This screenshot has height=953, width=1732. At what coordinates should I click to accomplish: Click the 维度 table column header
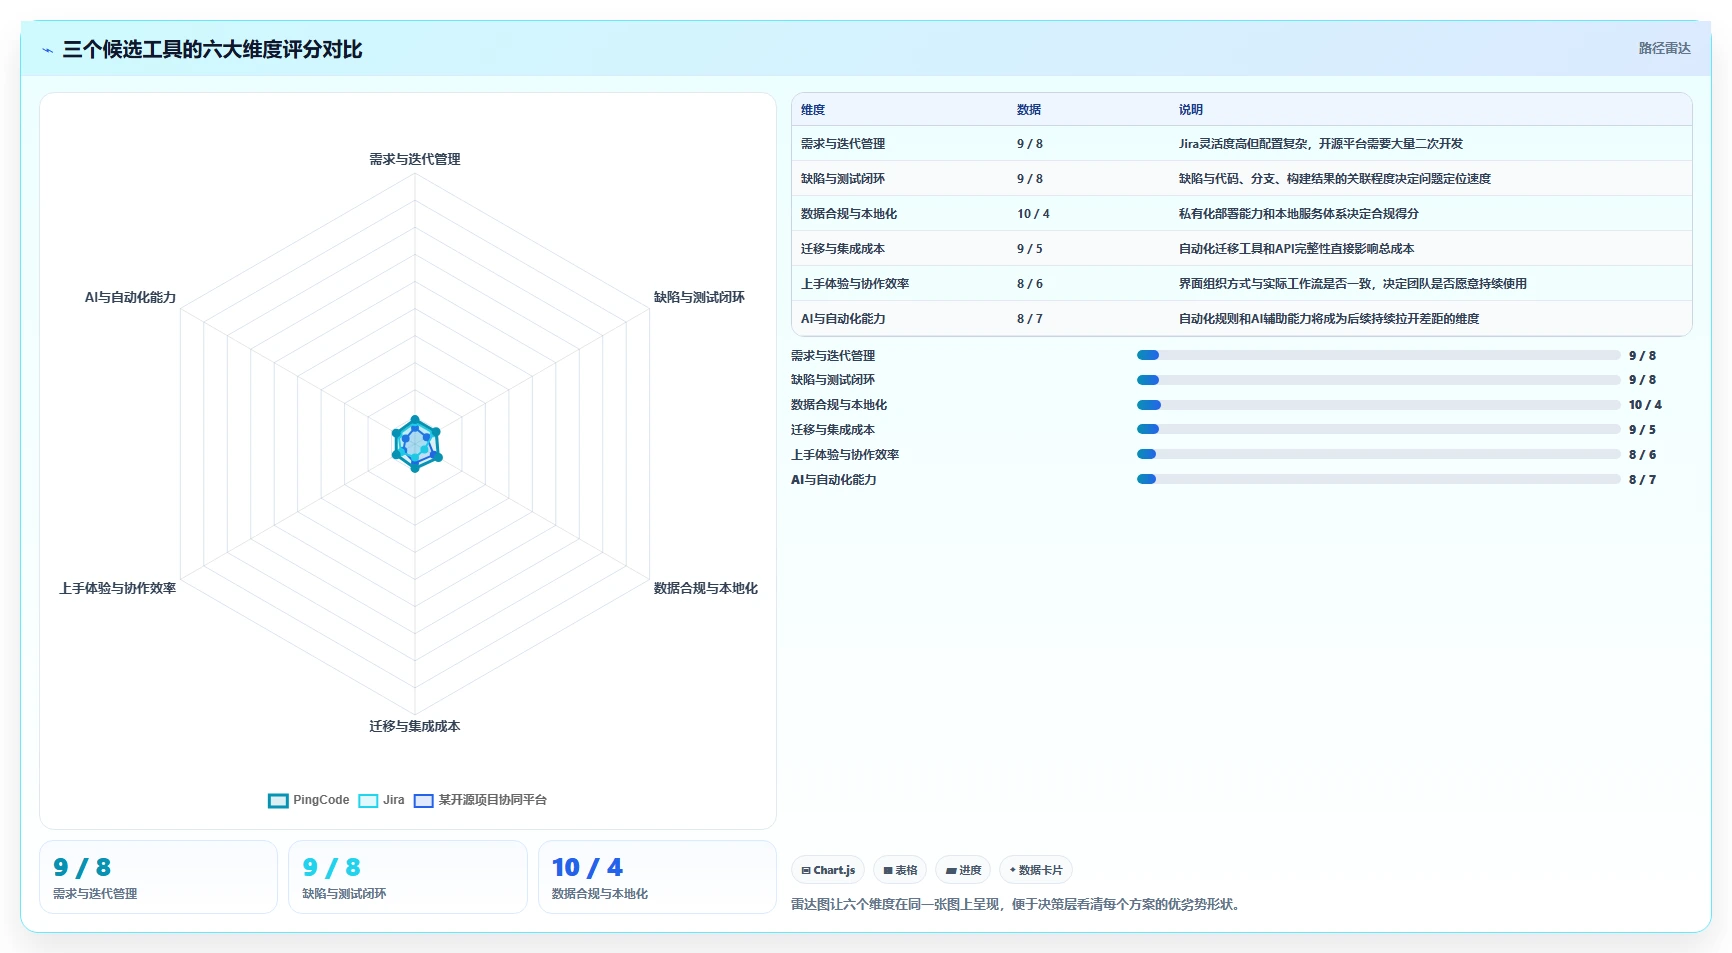click(813, 110)
